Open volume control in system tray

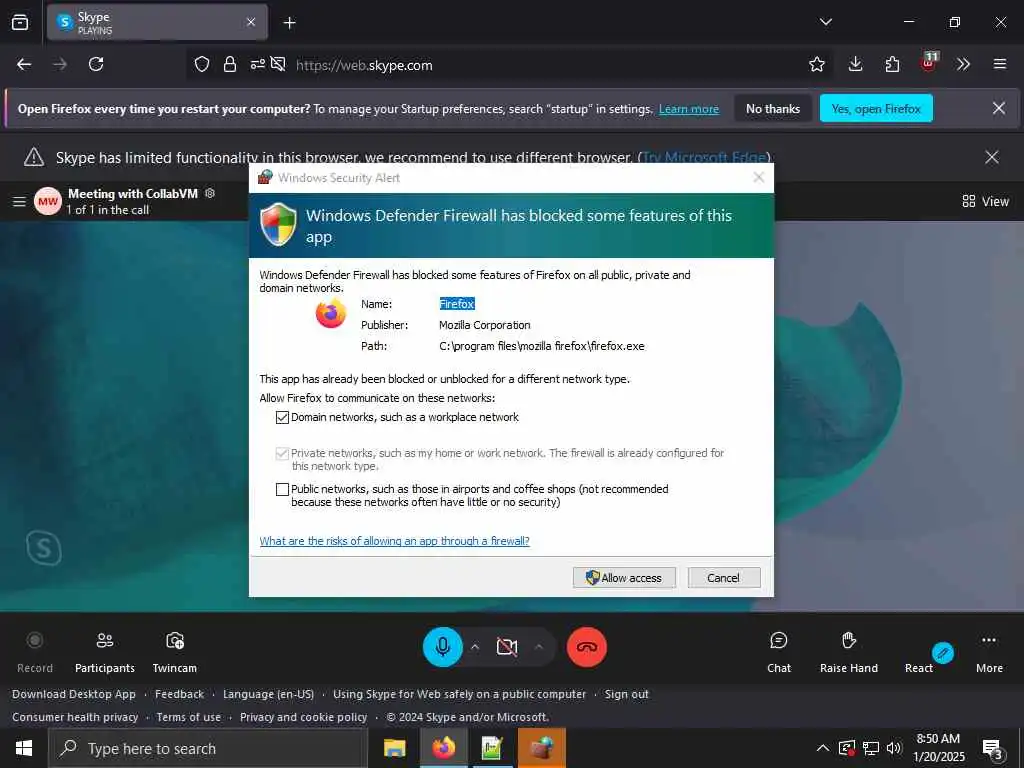point(894,748)
